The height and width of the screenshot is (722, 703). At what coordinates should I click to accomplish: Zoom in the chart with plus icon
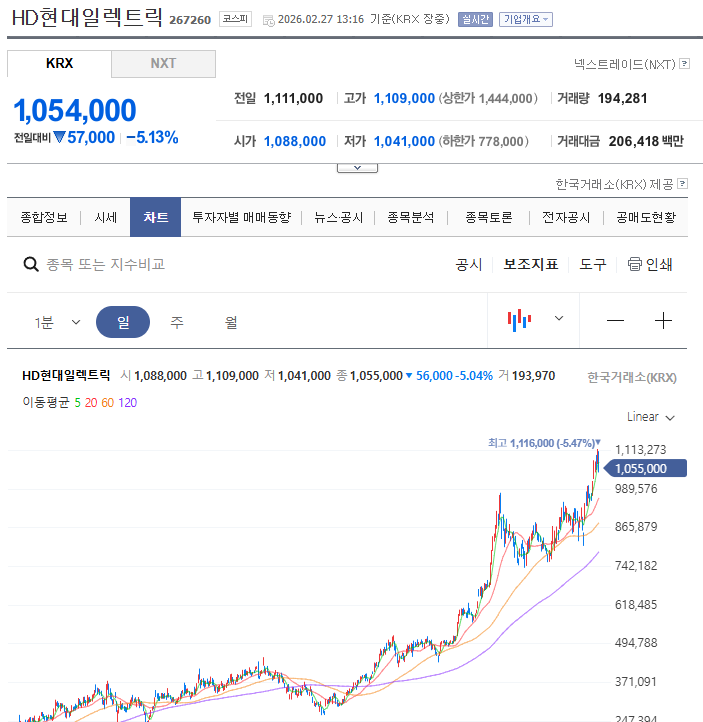[x=663, y=320]
